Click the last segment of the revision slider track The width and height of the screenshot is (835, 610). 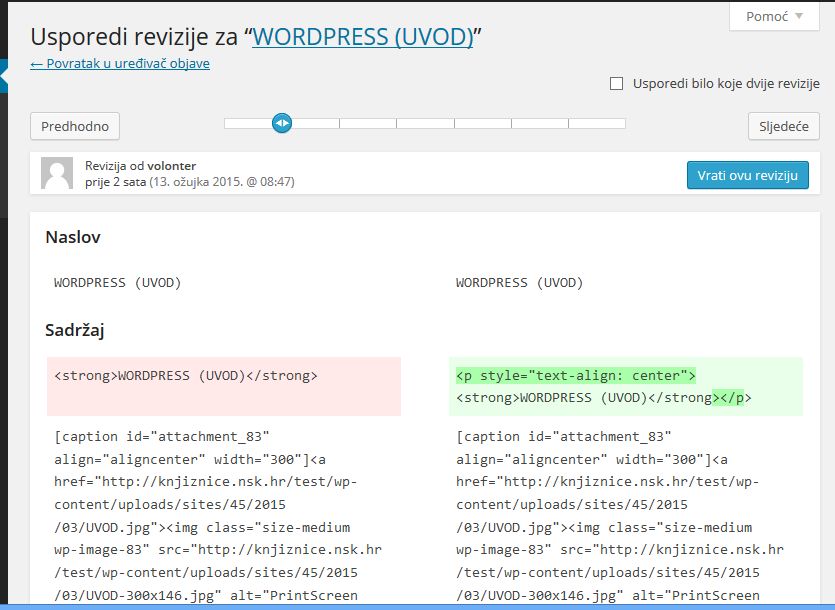597,124
